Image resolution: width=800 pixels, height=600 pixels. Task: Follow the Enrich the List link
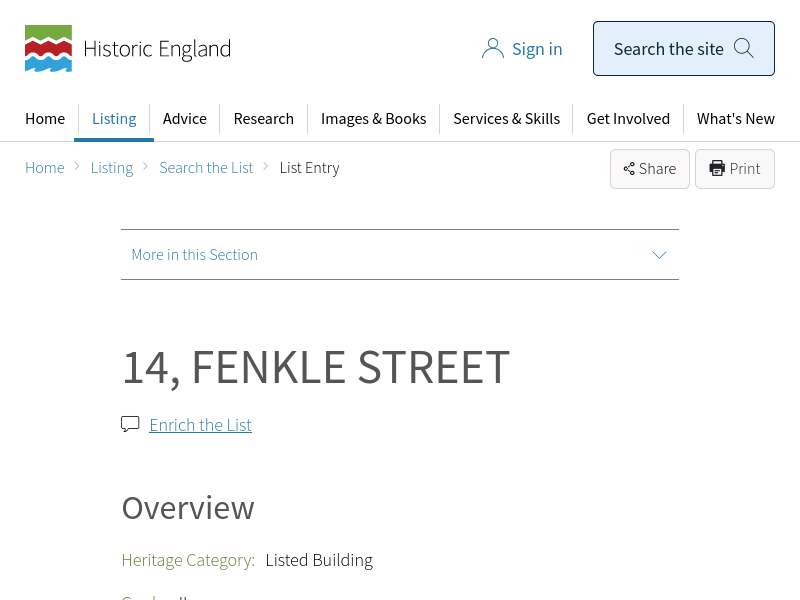pos(200,425)
